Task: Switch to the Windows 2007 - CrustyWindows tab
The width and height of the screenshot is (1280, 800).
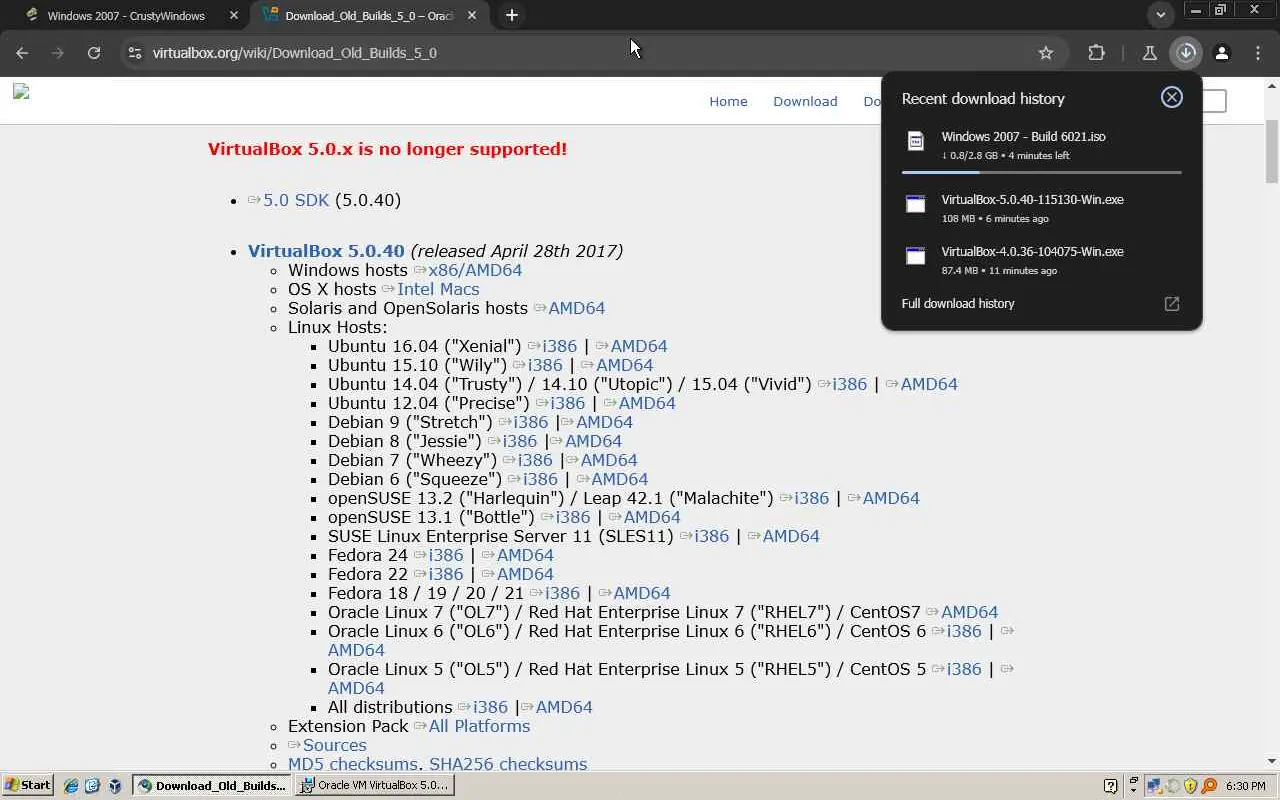Action: point(125,16)
